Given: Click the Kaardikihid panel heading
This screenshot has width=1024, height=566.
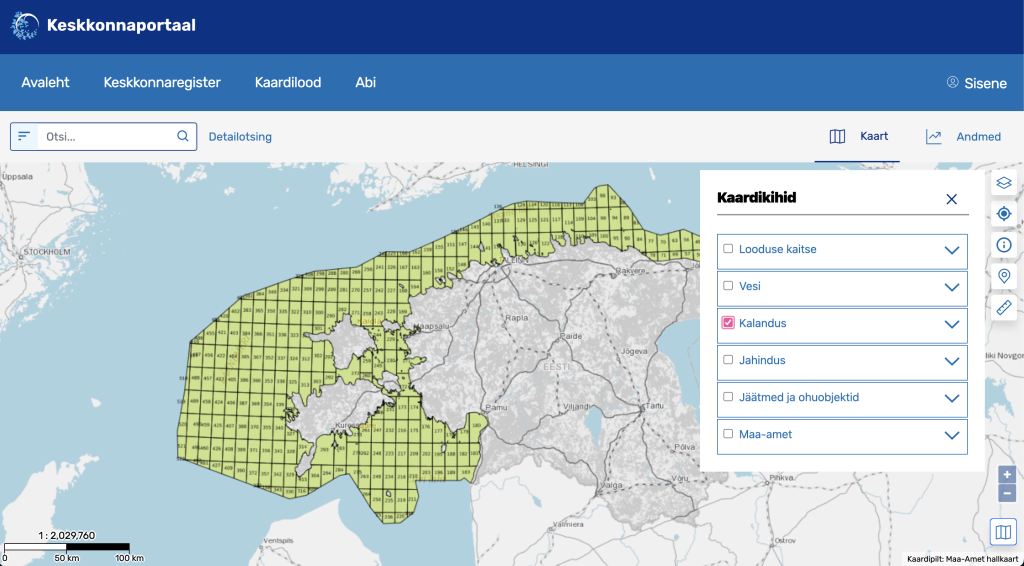Looking at the screenshot, I should [x=756, y=198].
